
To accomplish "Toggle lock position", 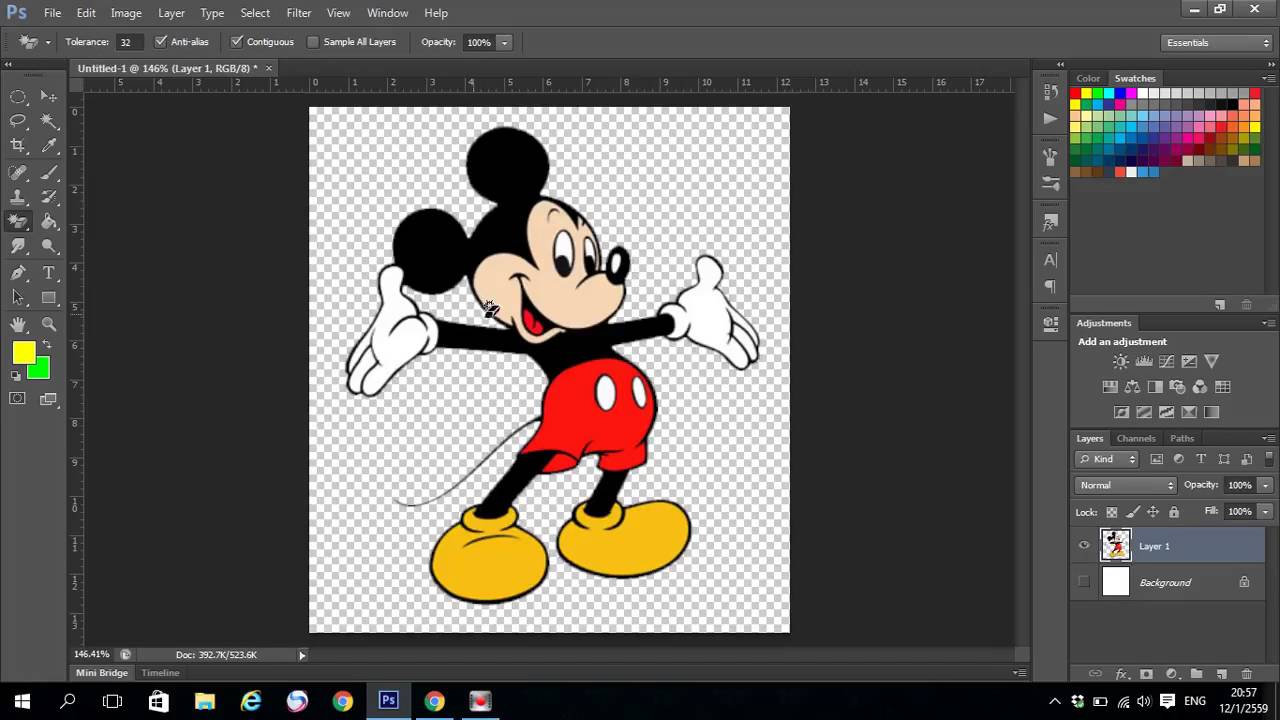I will pyautogui.click(x=1153, y=512).
